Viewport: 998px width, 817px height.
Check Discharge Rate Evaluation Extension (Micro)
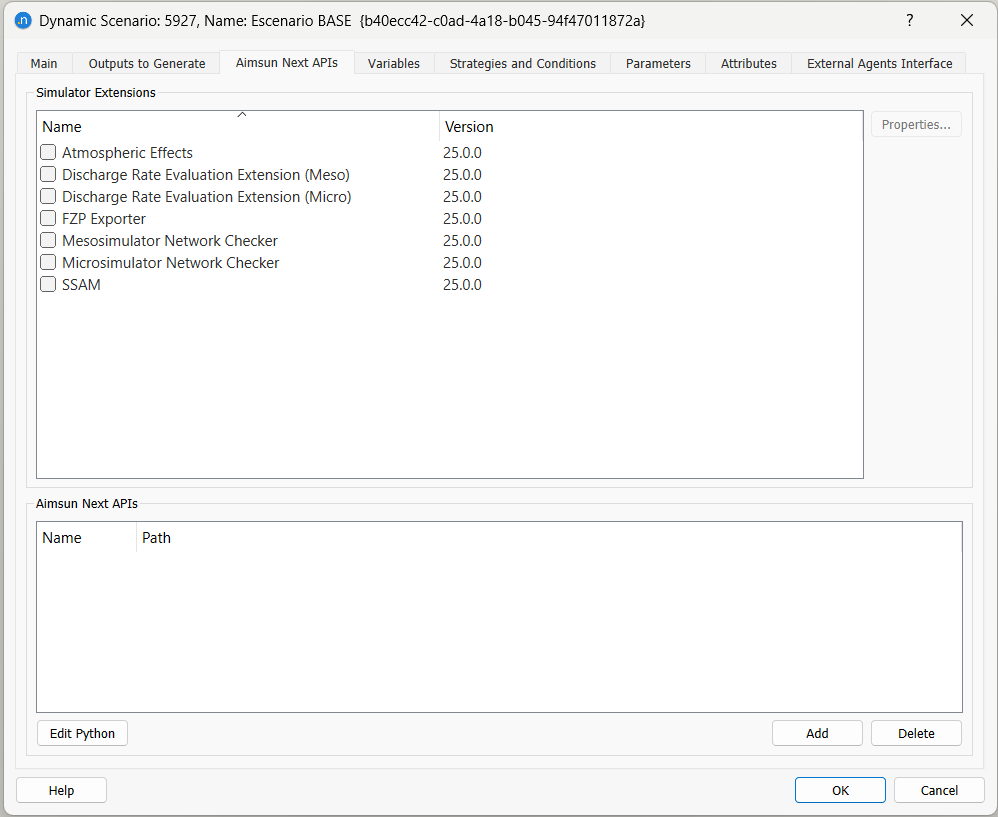click(x=48, y=197)
